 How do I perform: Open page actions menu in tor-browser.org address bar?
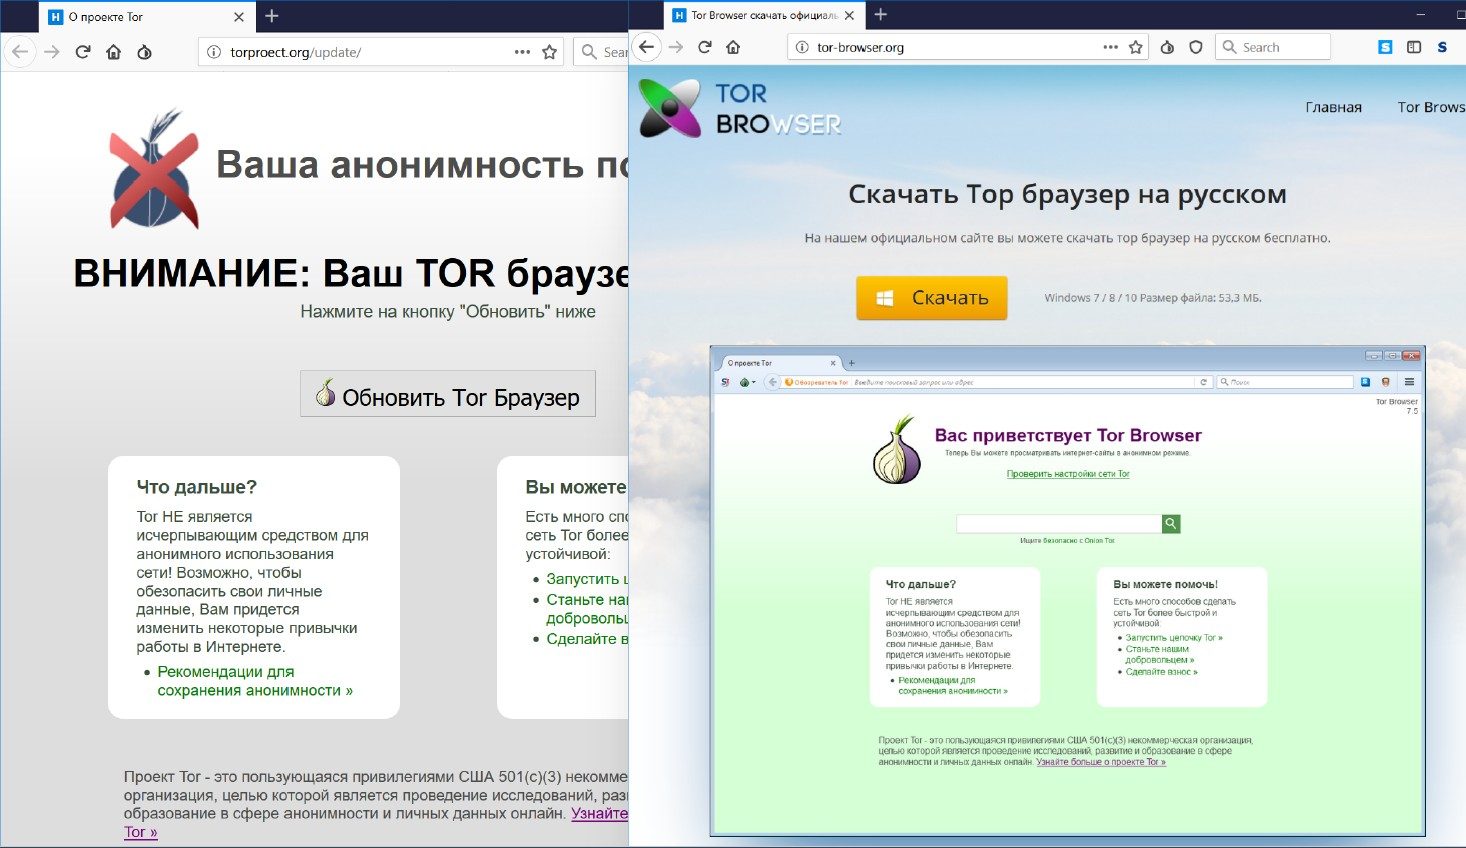[x=1110, y=47]
